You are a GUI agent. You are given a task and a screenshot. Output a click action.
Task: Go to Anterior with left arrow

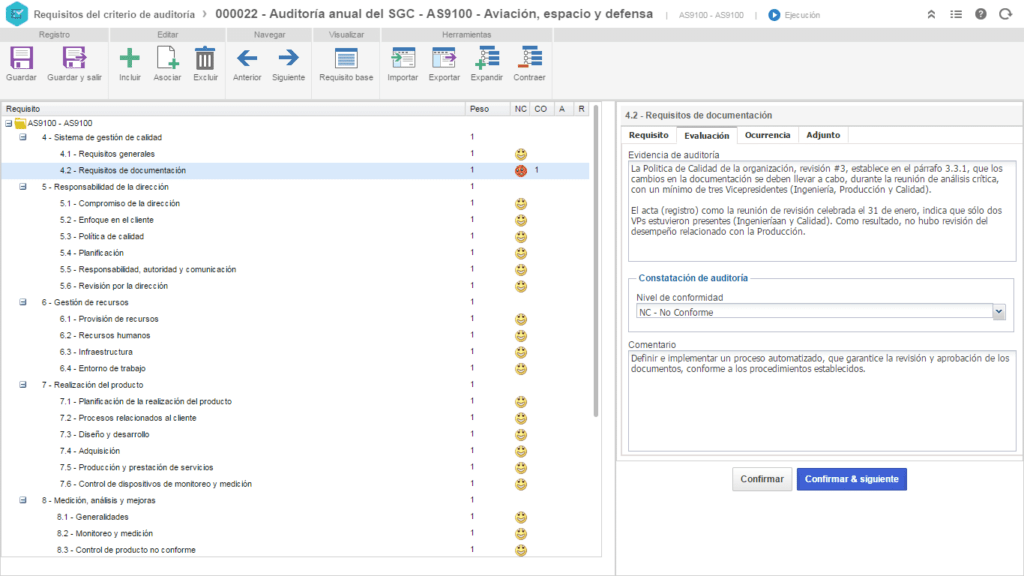[x=247, y=59]
